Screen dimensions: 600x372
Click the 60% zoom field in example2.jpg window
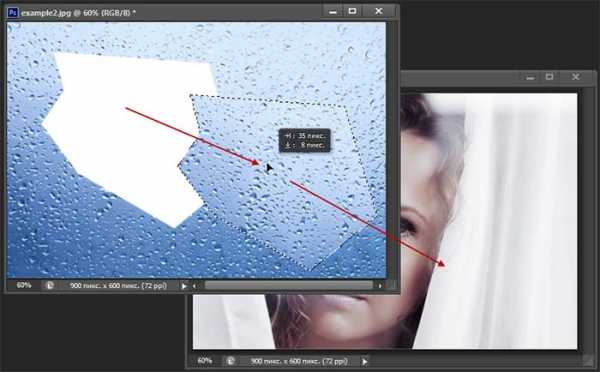(24, 285)
